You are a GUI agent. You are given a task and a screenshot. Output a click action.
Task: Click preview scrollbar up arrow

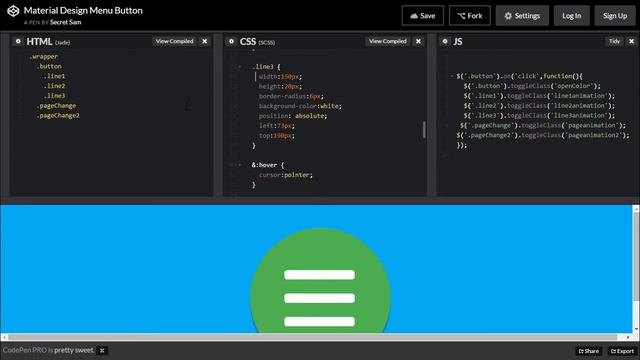pyautogui.click(x=636, y=209)
